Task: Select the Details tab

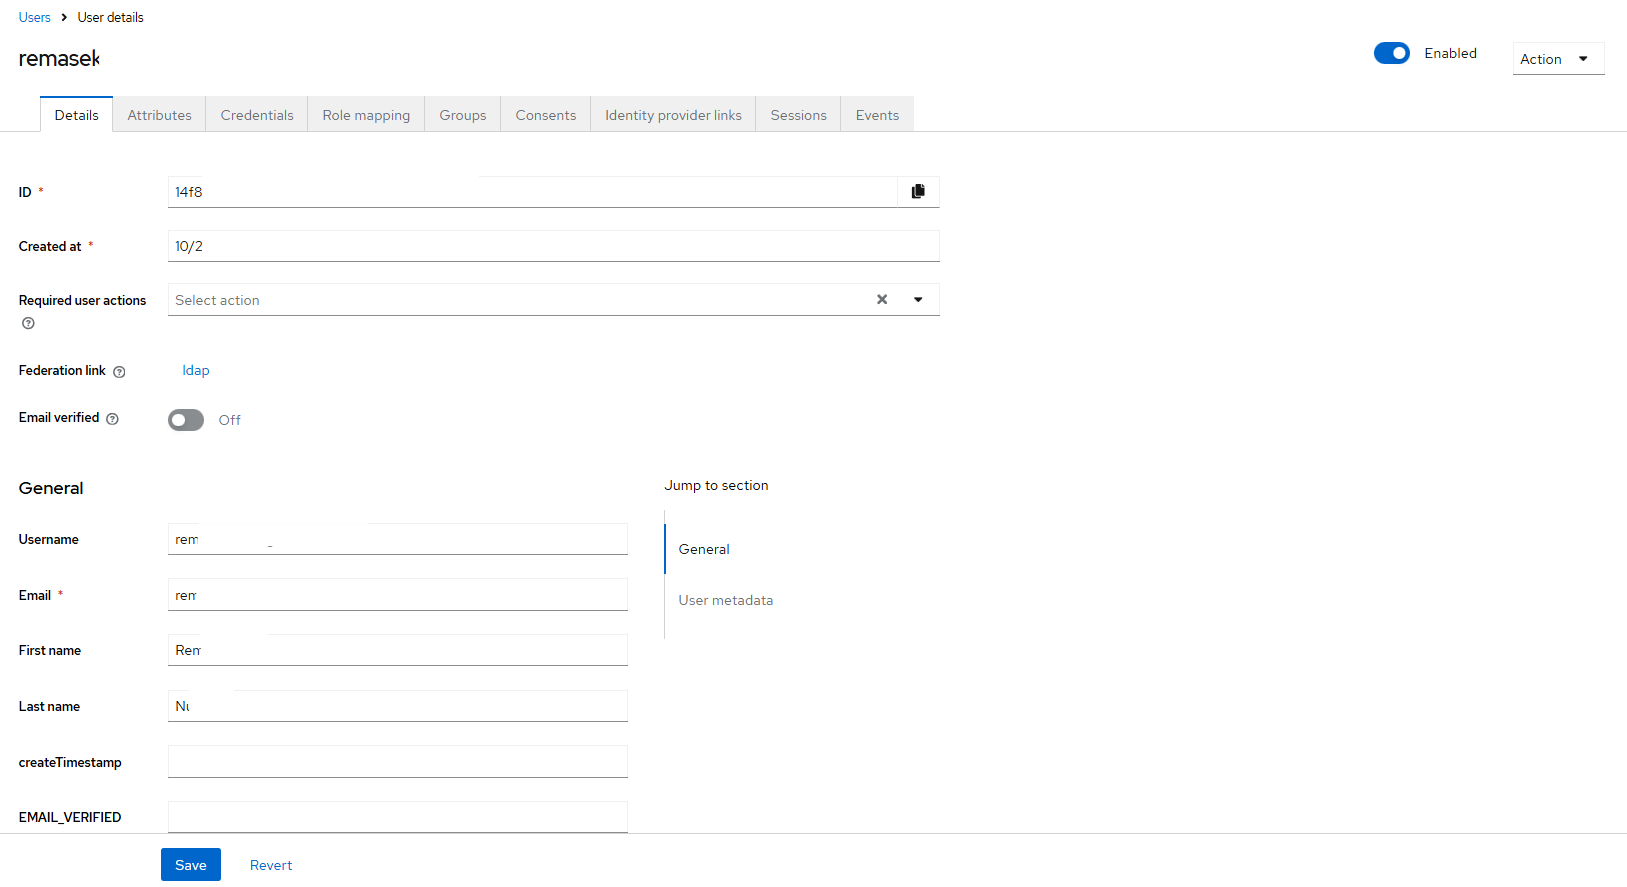Action: point(76,115)
